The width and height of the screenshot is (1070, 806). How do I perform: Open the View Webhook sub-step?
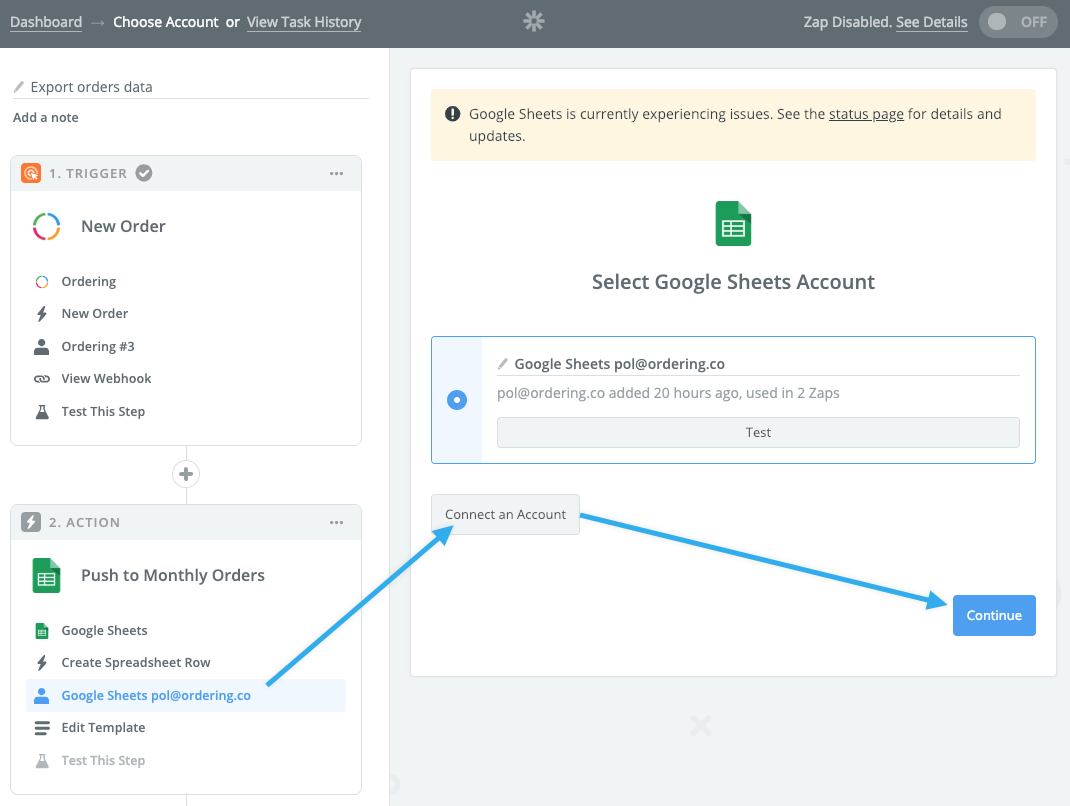[x=186, y=379]
